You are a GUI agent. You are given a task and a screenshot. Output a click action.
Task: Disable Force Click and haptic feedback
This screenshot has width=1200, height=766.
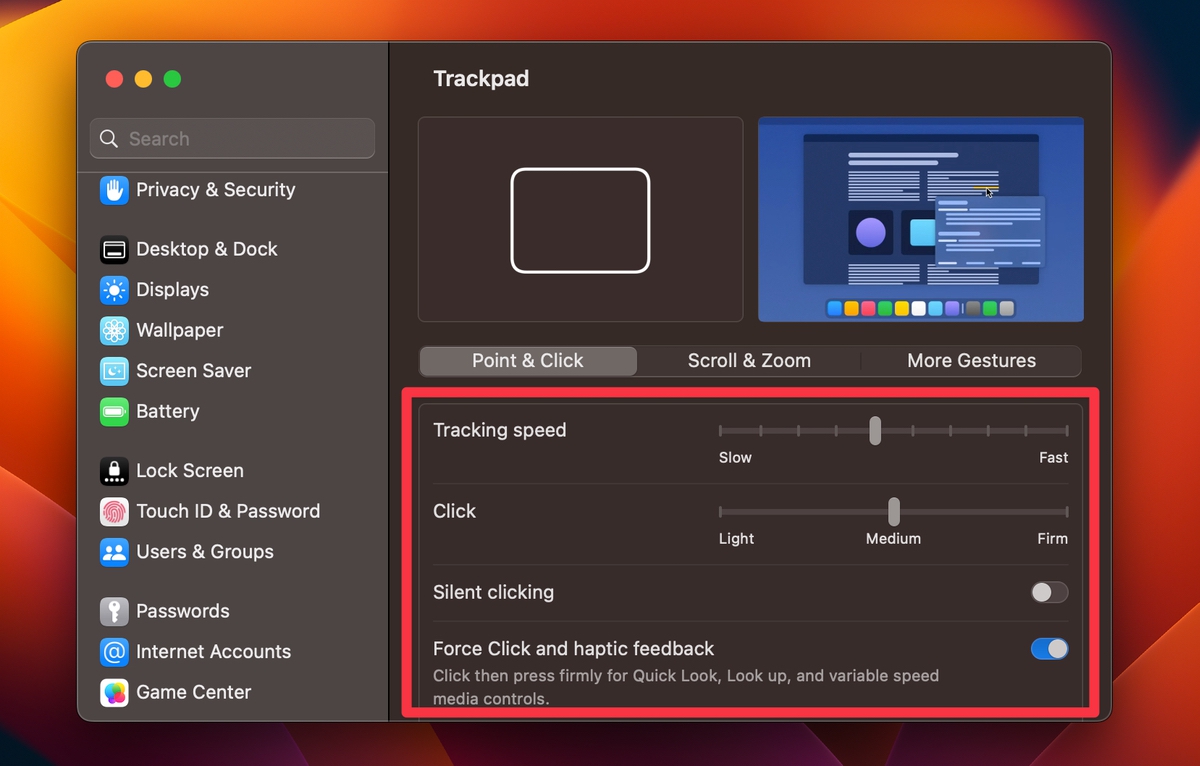coord(1048,648)
